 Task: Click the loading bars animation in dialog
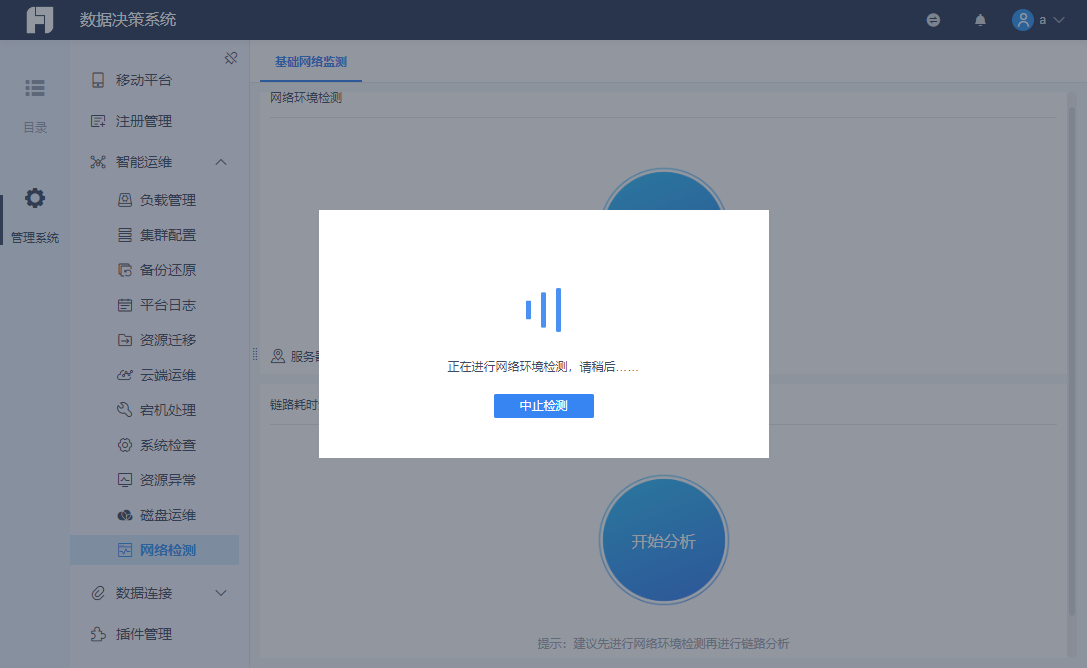(544, 310)
